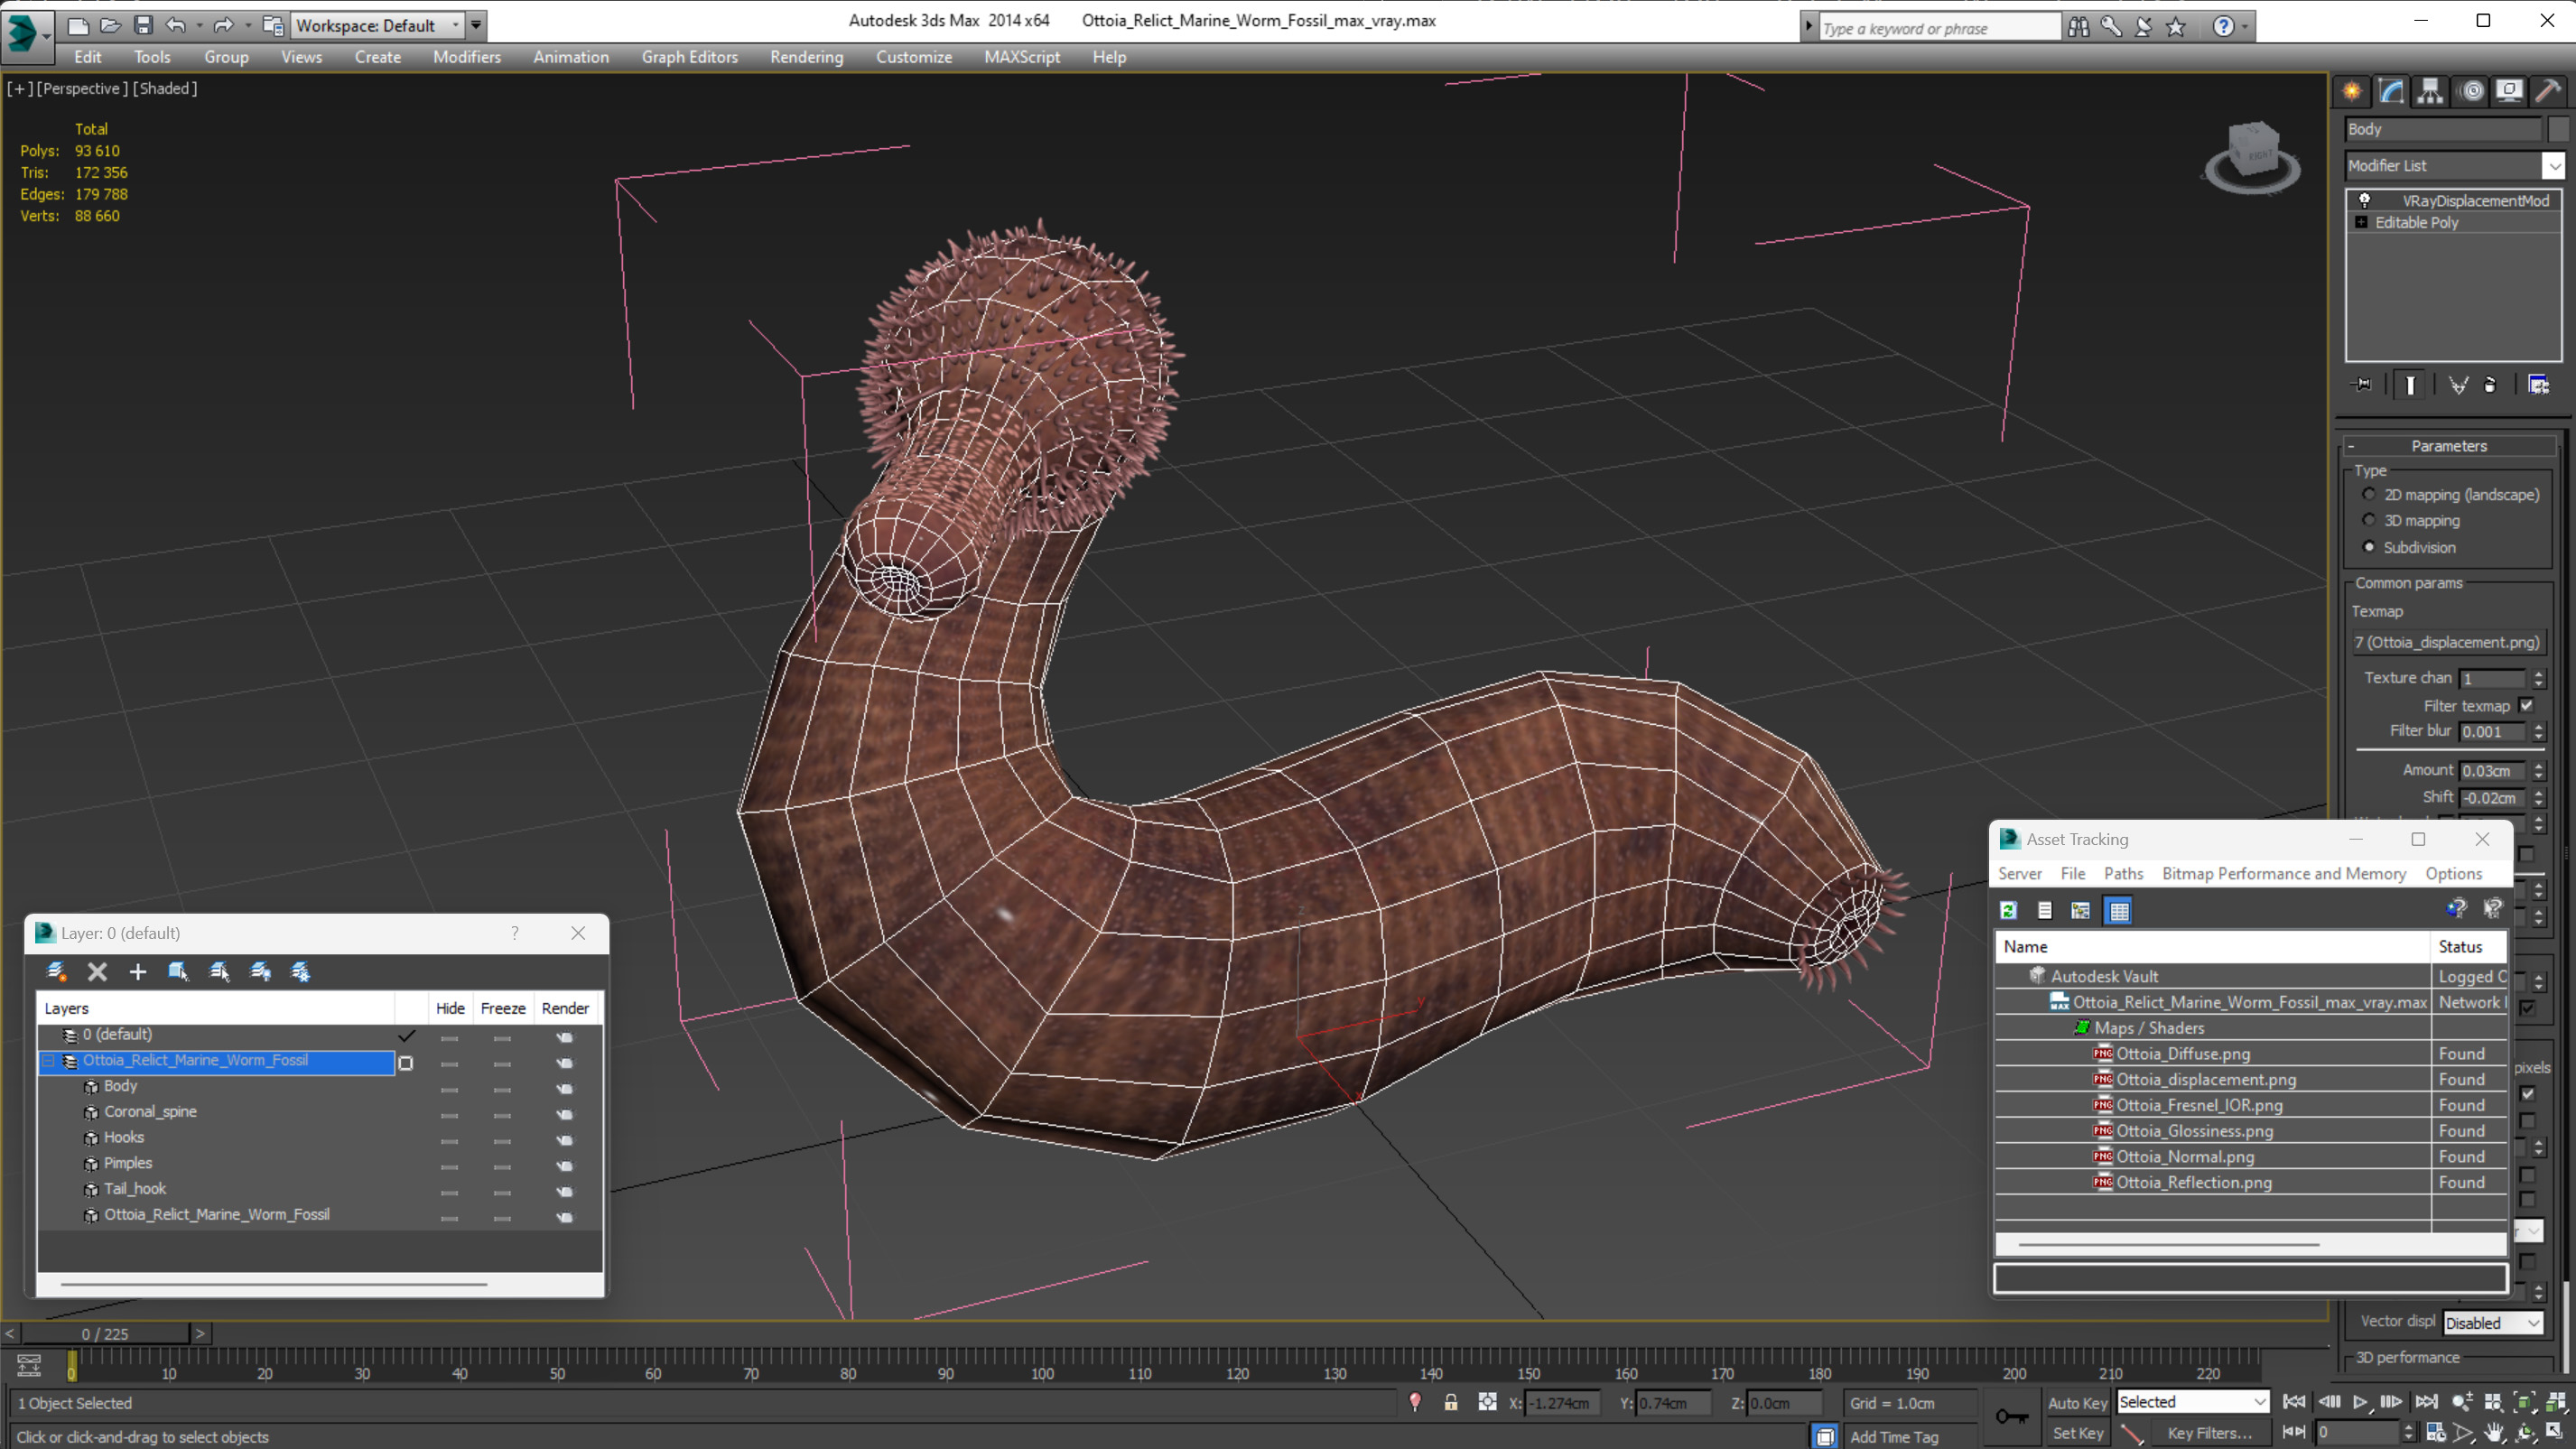2576x1449 pixels.
Task: Open the Create command panel tab
Action: click(x=2352, y=91)
